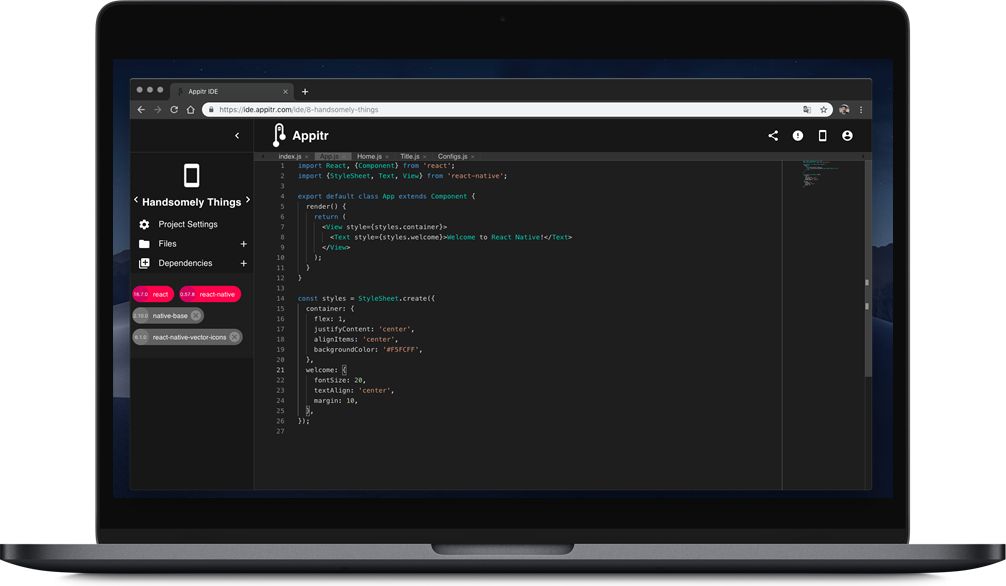Add a new dependency with plus
Viewport: 1006px width, 586px height.
click(x=243, y=263)
